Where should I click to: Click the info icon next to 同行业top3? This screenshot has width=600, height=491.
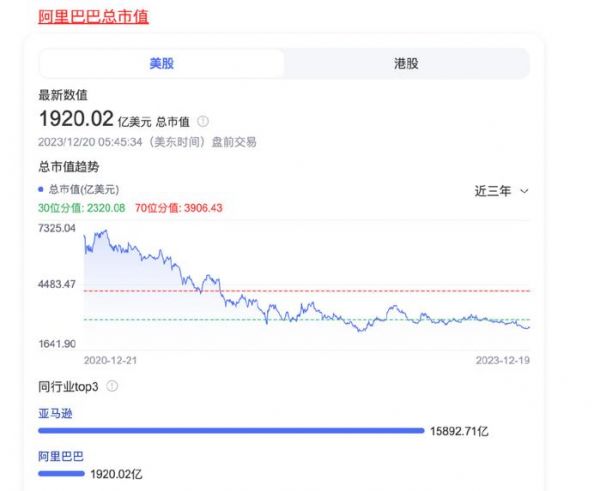pos(112,386)
